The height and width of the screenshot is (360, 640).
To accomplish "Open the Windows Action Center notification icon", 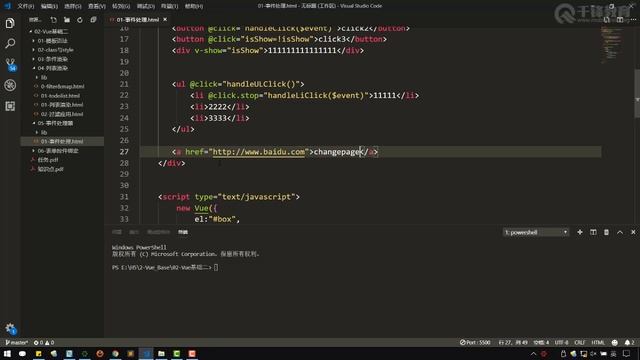I will (x=627, y=353).
